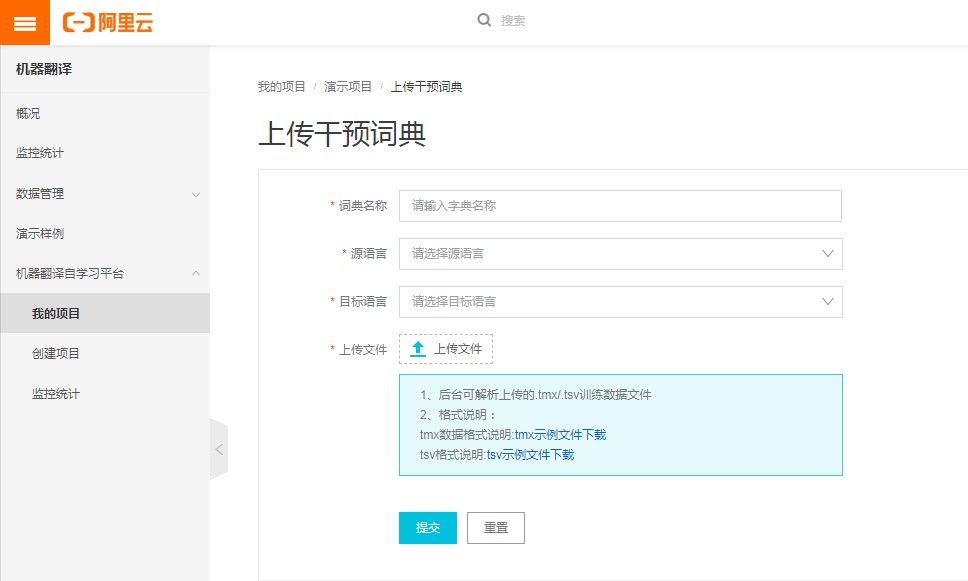Open 监控统计 under 机器翻译

coord(40,153)
